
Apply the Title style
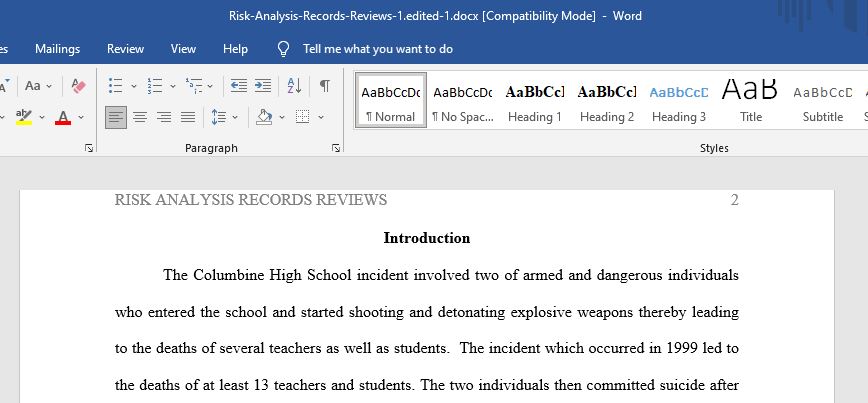[751, 100]
